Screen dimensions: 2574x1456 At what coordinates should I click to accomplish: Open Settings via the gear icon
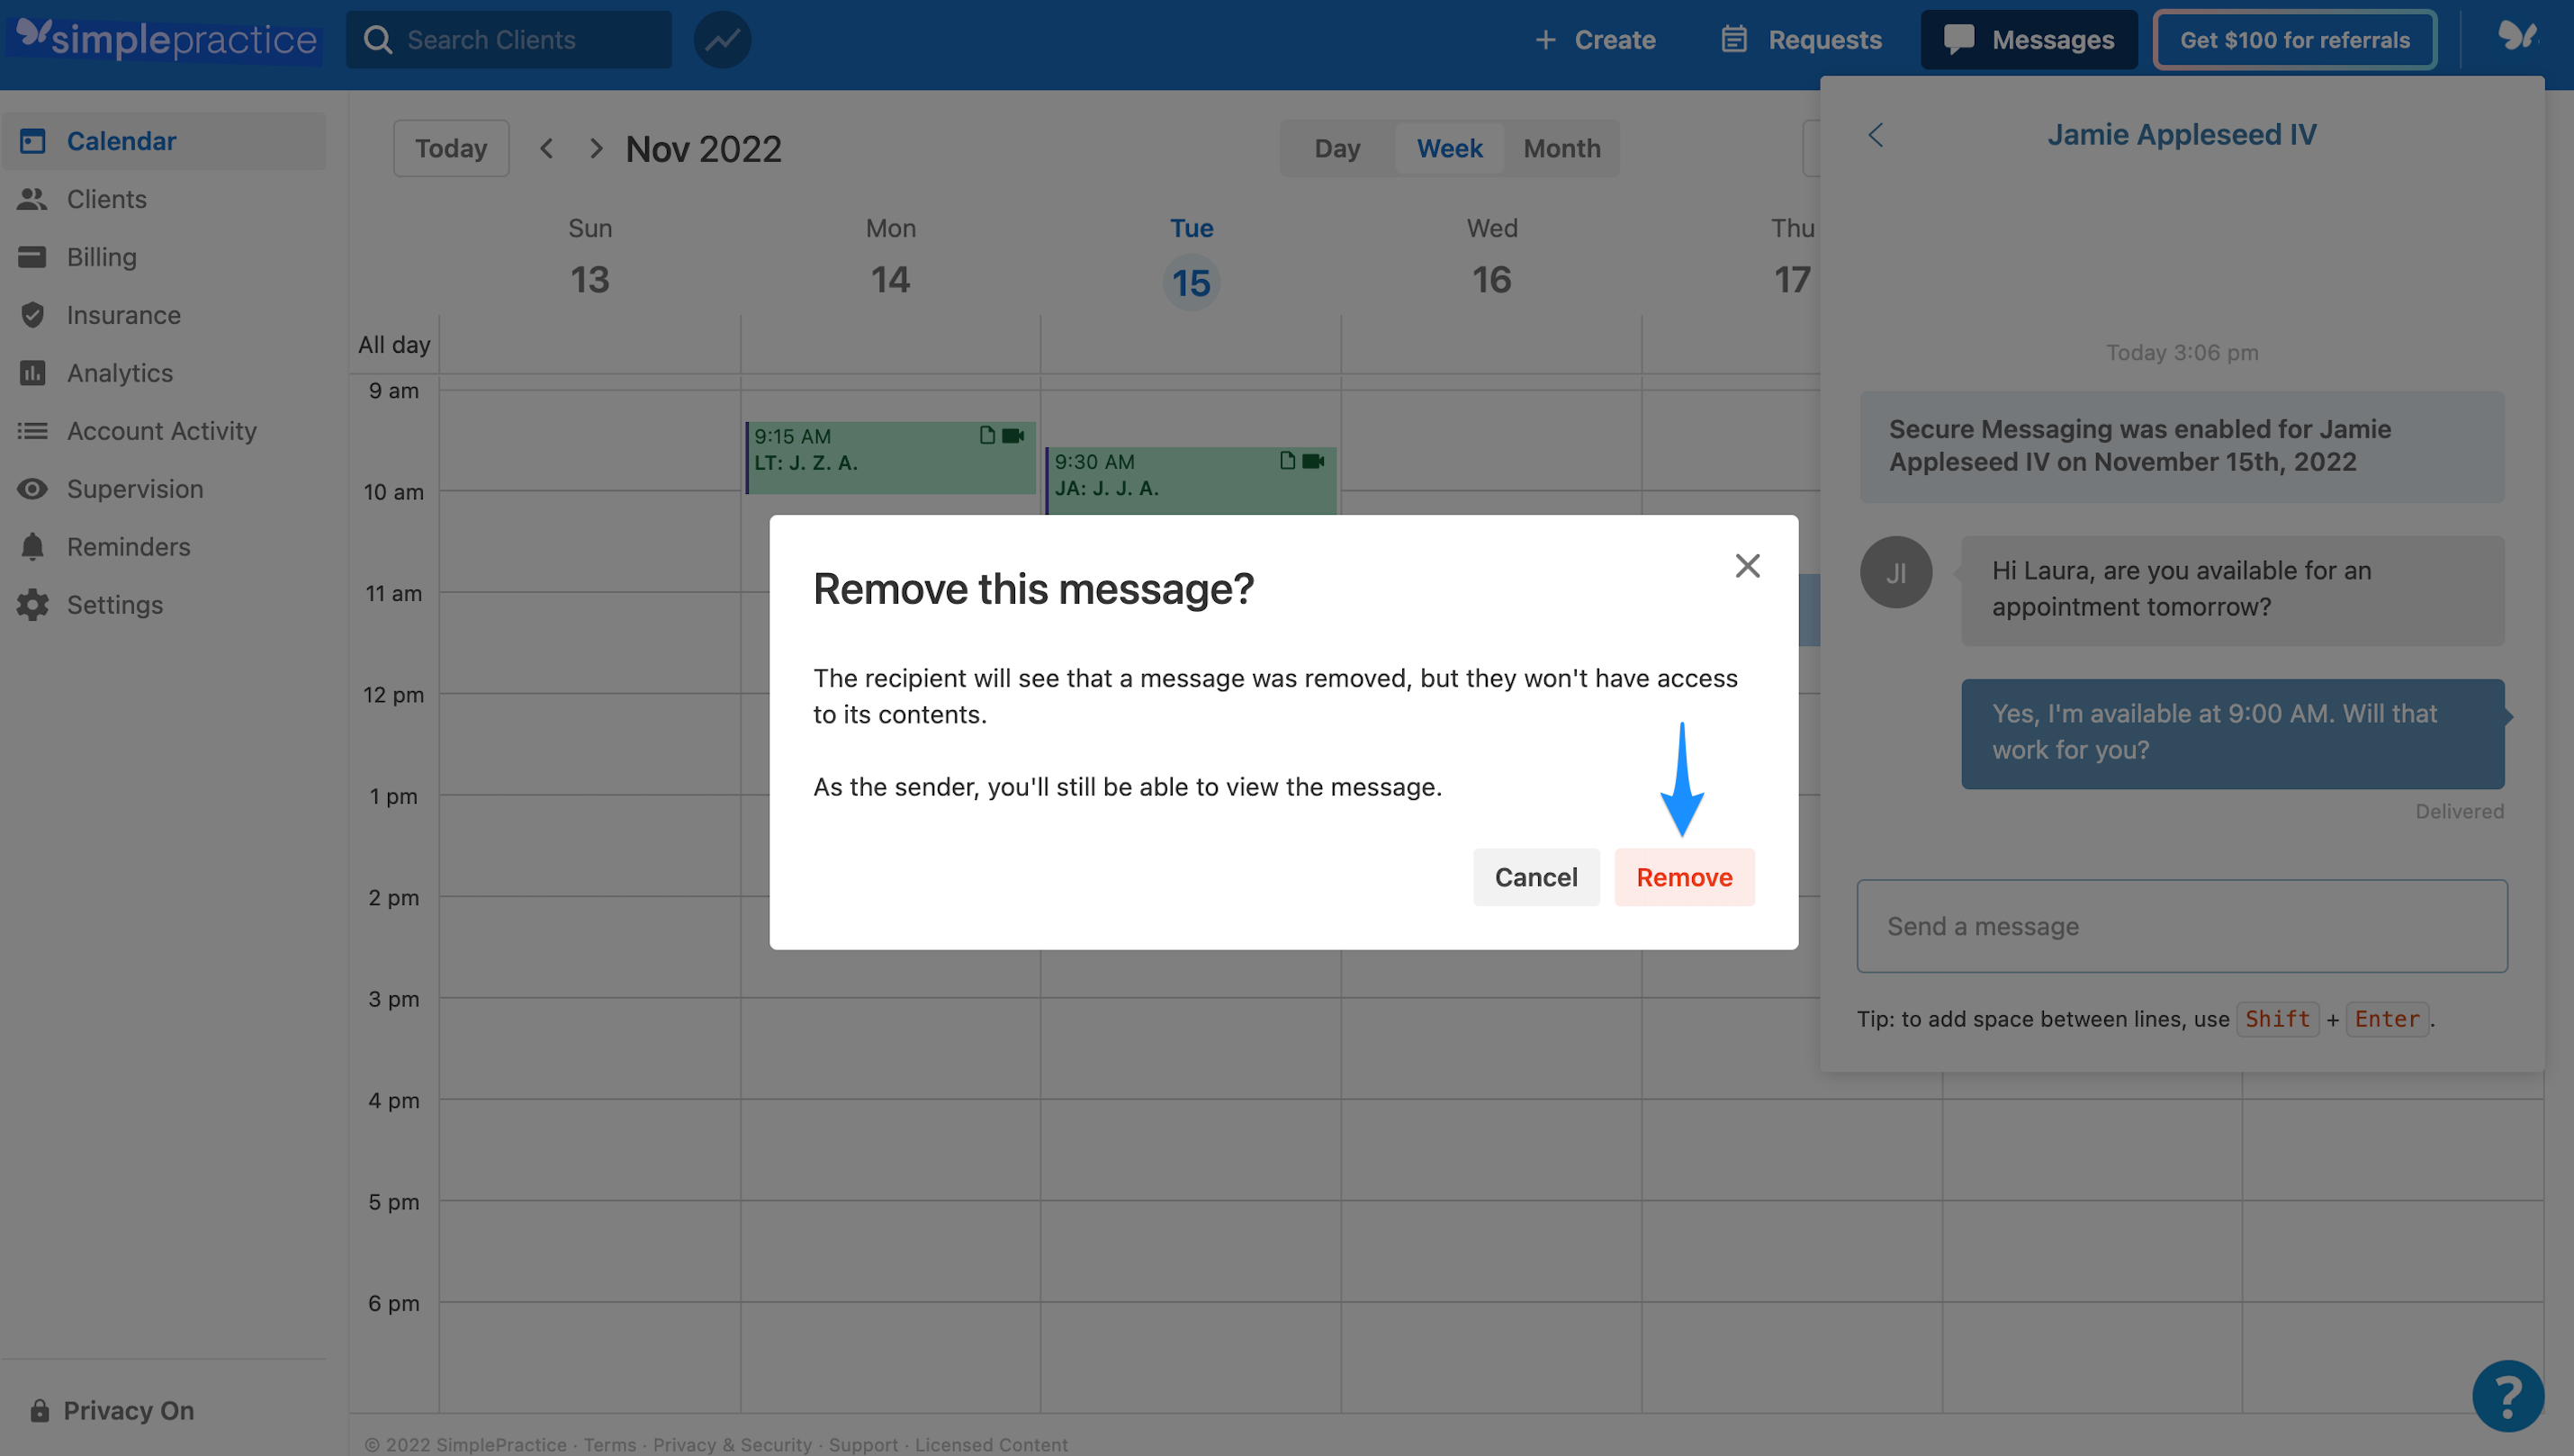[x=33, y=604]
